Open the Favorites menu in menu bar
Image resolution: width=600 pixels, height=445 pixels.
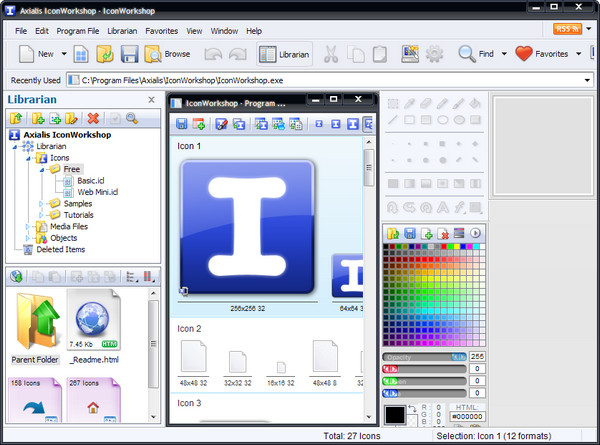(161, 31)
